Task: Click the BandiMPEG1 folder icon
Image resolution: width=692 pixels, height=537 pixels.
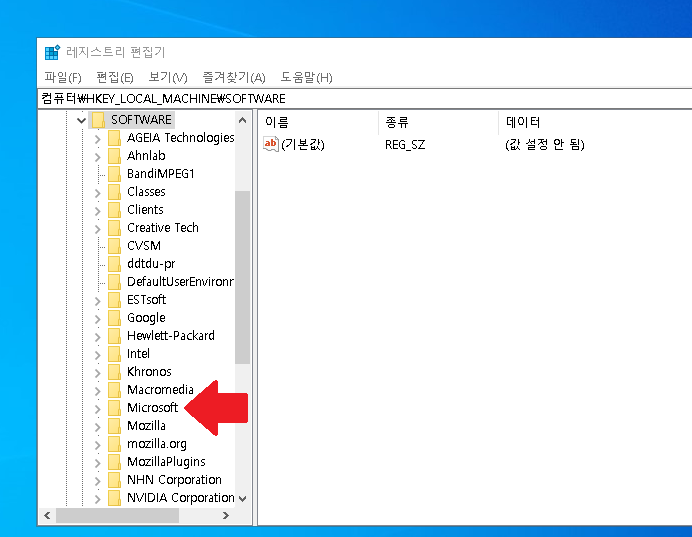Action: [114, 174]
